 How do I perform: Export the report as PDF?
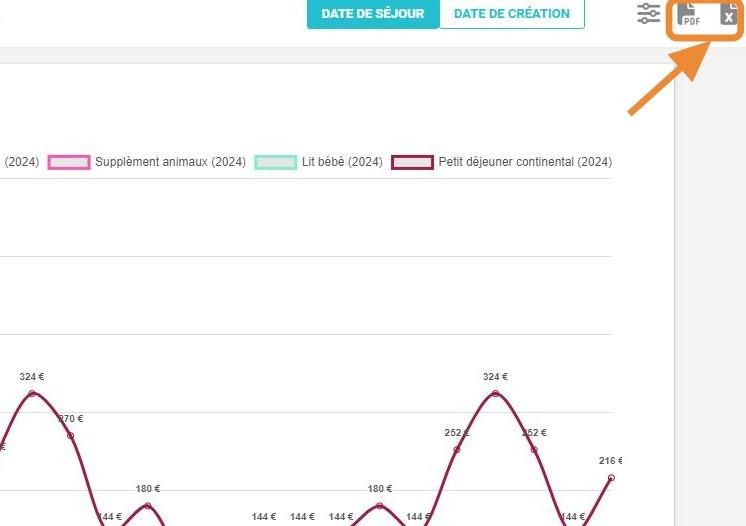[x=689, y=13]
